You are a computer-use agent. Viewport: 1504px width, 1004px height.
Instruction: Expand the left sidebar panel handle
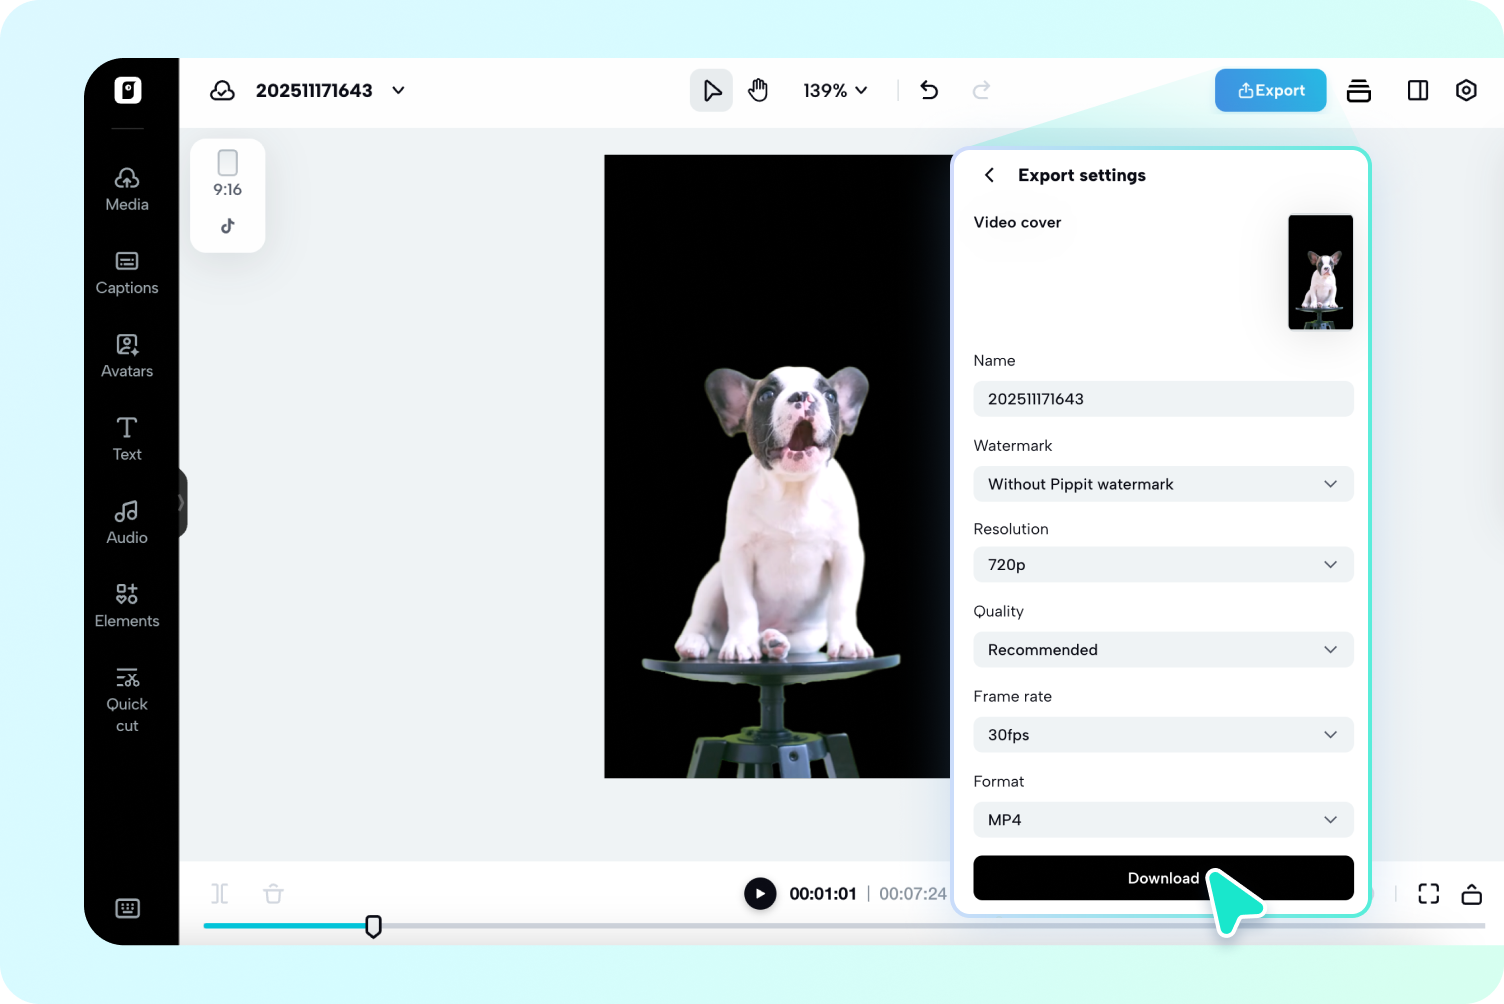point(182,503)
